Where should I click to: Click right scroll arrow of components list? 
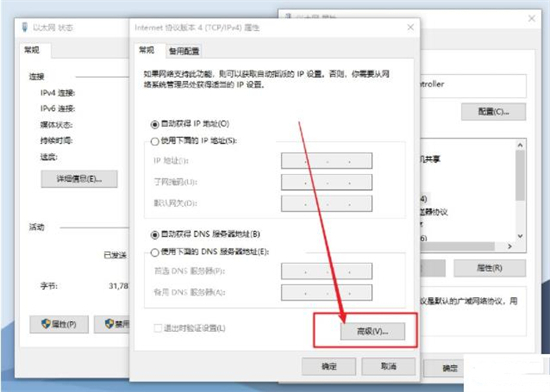tap(510, 246)
